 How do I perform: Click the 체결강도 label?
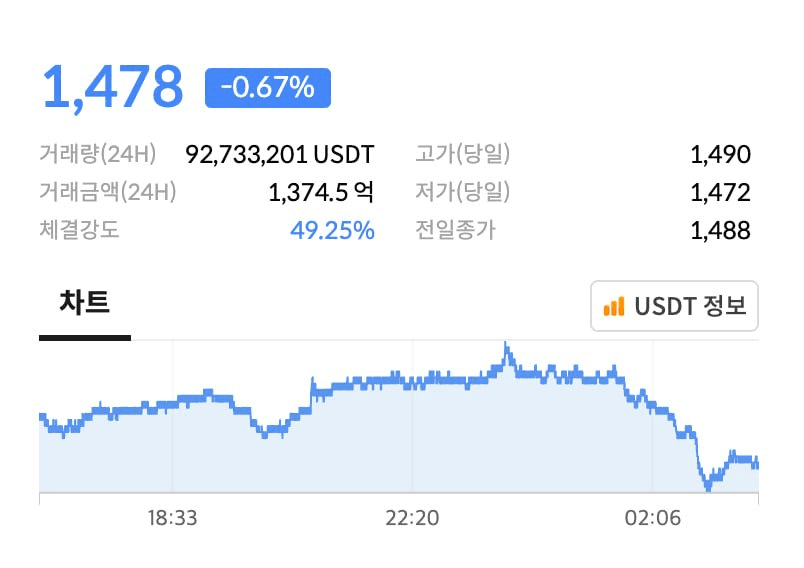[79, 230]
